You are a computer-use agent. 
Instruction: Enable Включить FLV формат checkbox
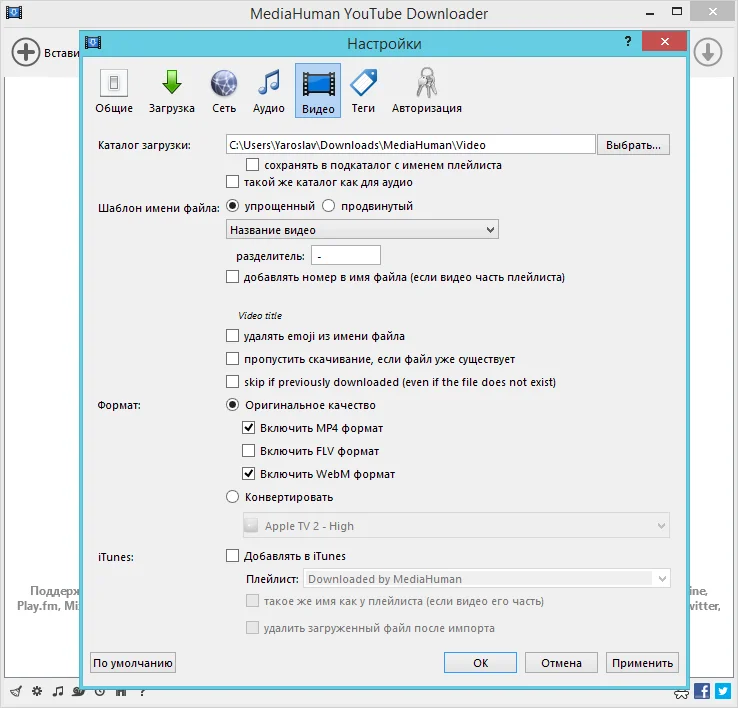pyautogui.click(x=248, y=451)
